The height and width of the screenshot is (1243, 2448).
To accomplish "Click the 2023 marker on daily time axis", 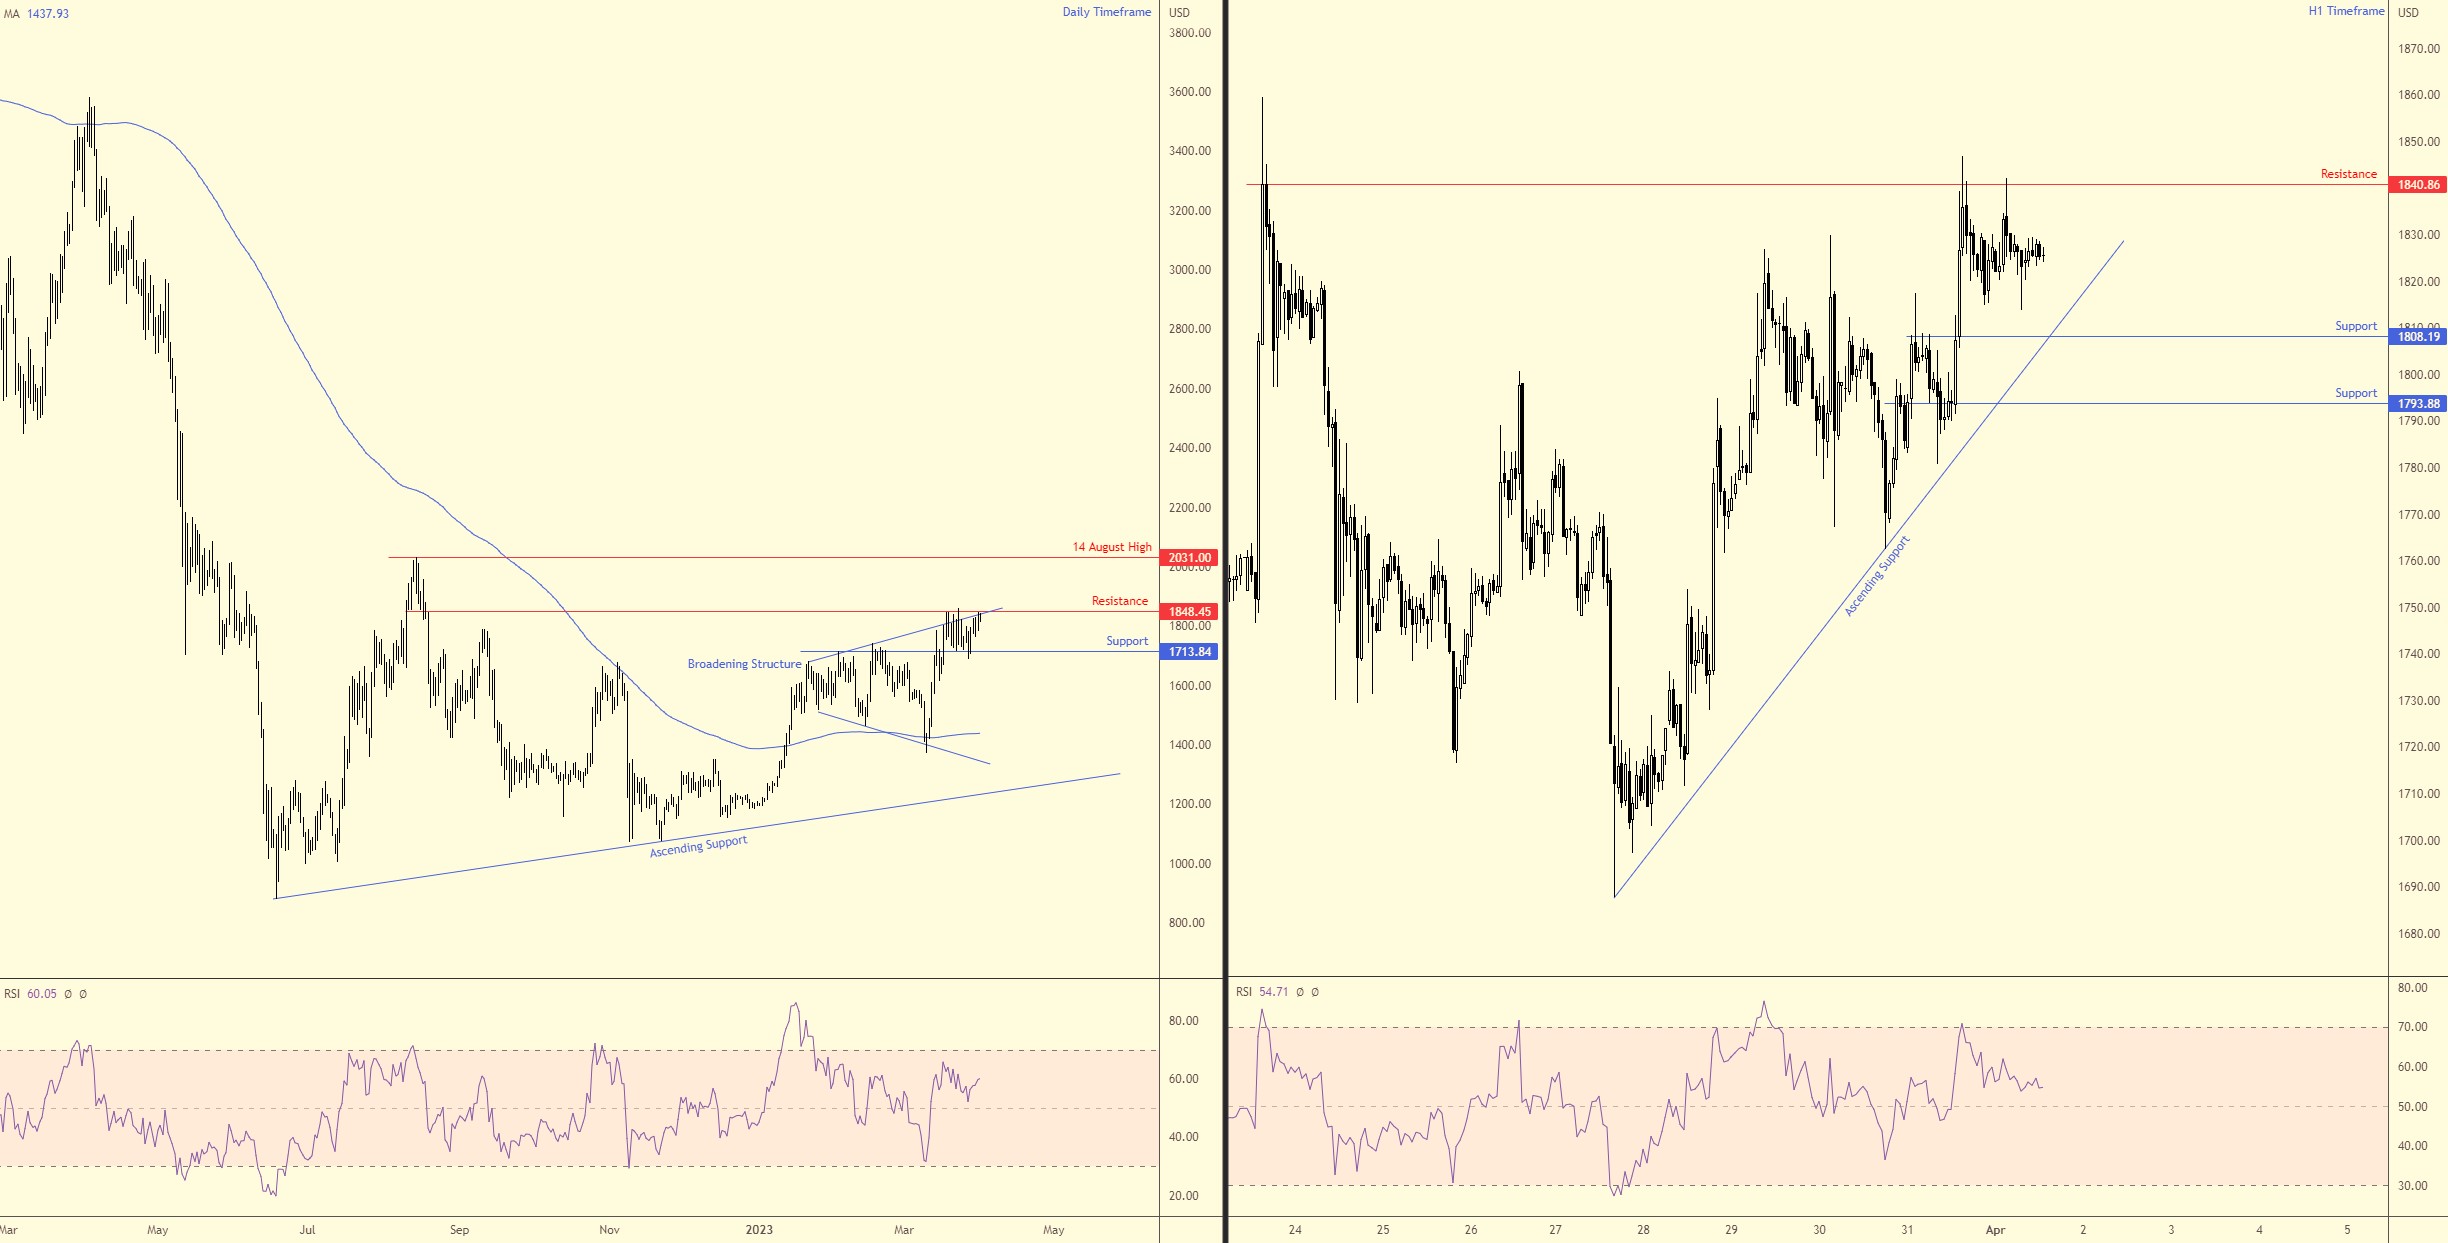I will [x=759, y=1230].
